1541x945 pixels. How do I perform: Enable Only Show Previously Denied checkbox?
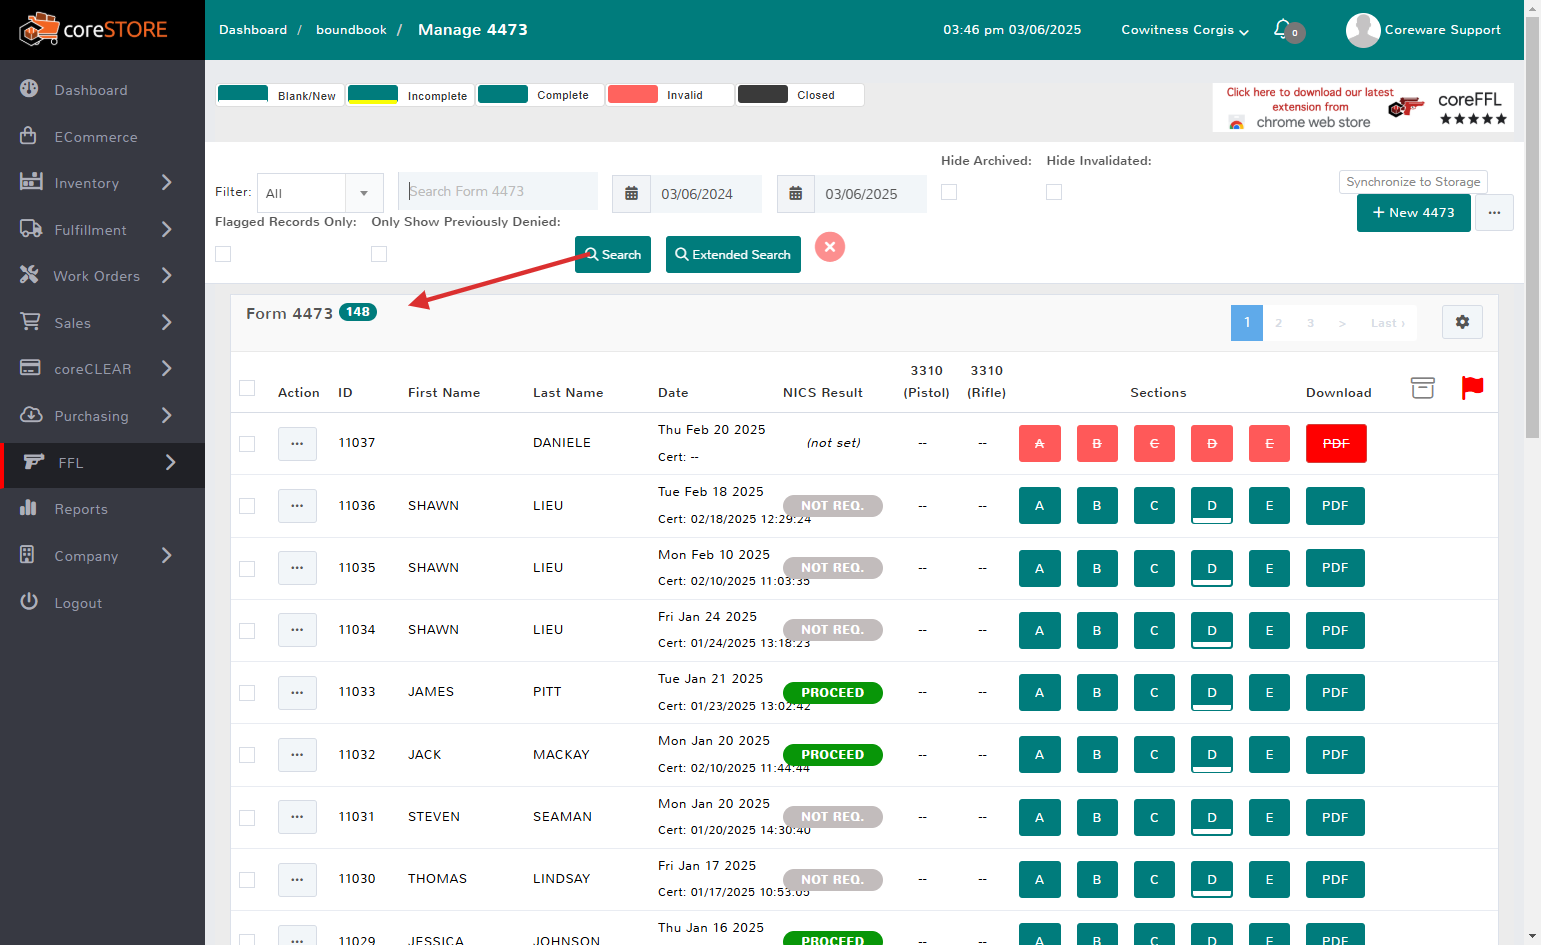[x=379, y=254]
